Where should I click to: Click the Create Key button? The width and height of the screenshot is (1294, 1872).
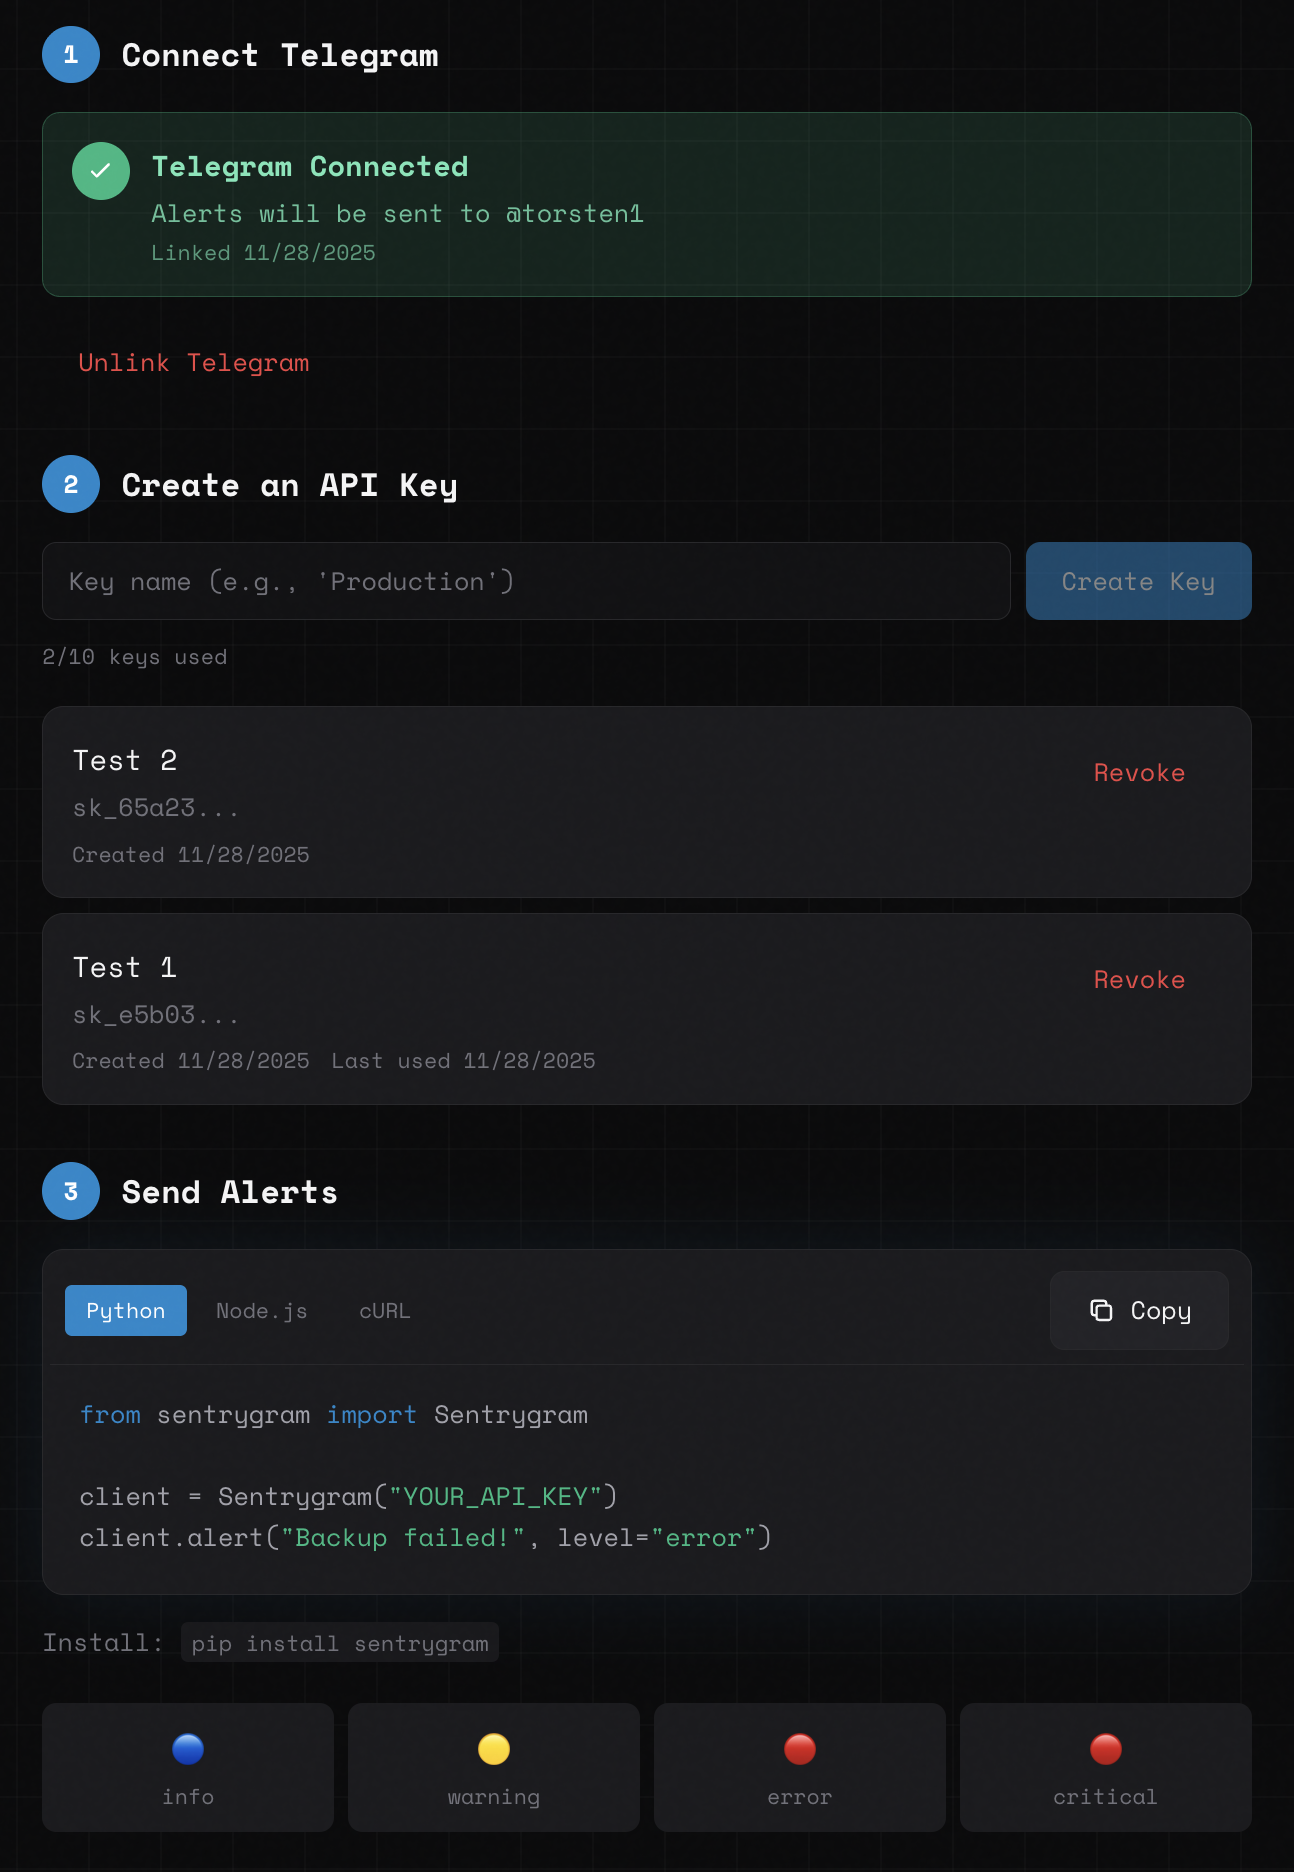1138,581
